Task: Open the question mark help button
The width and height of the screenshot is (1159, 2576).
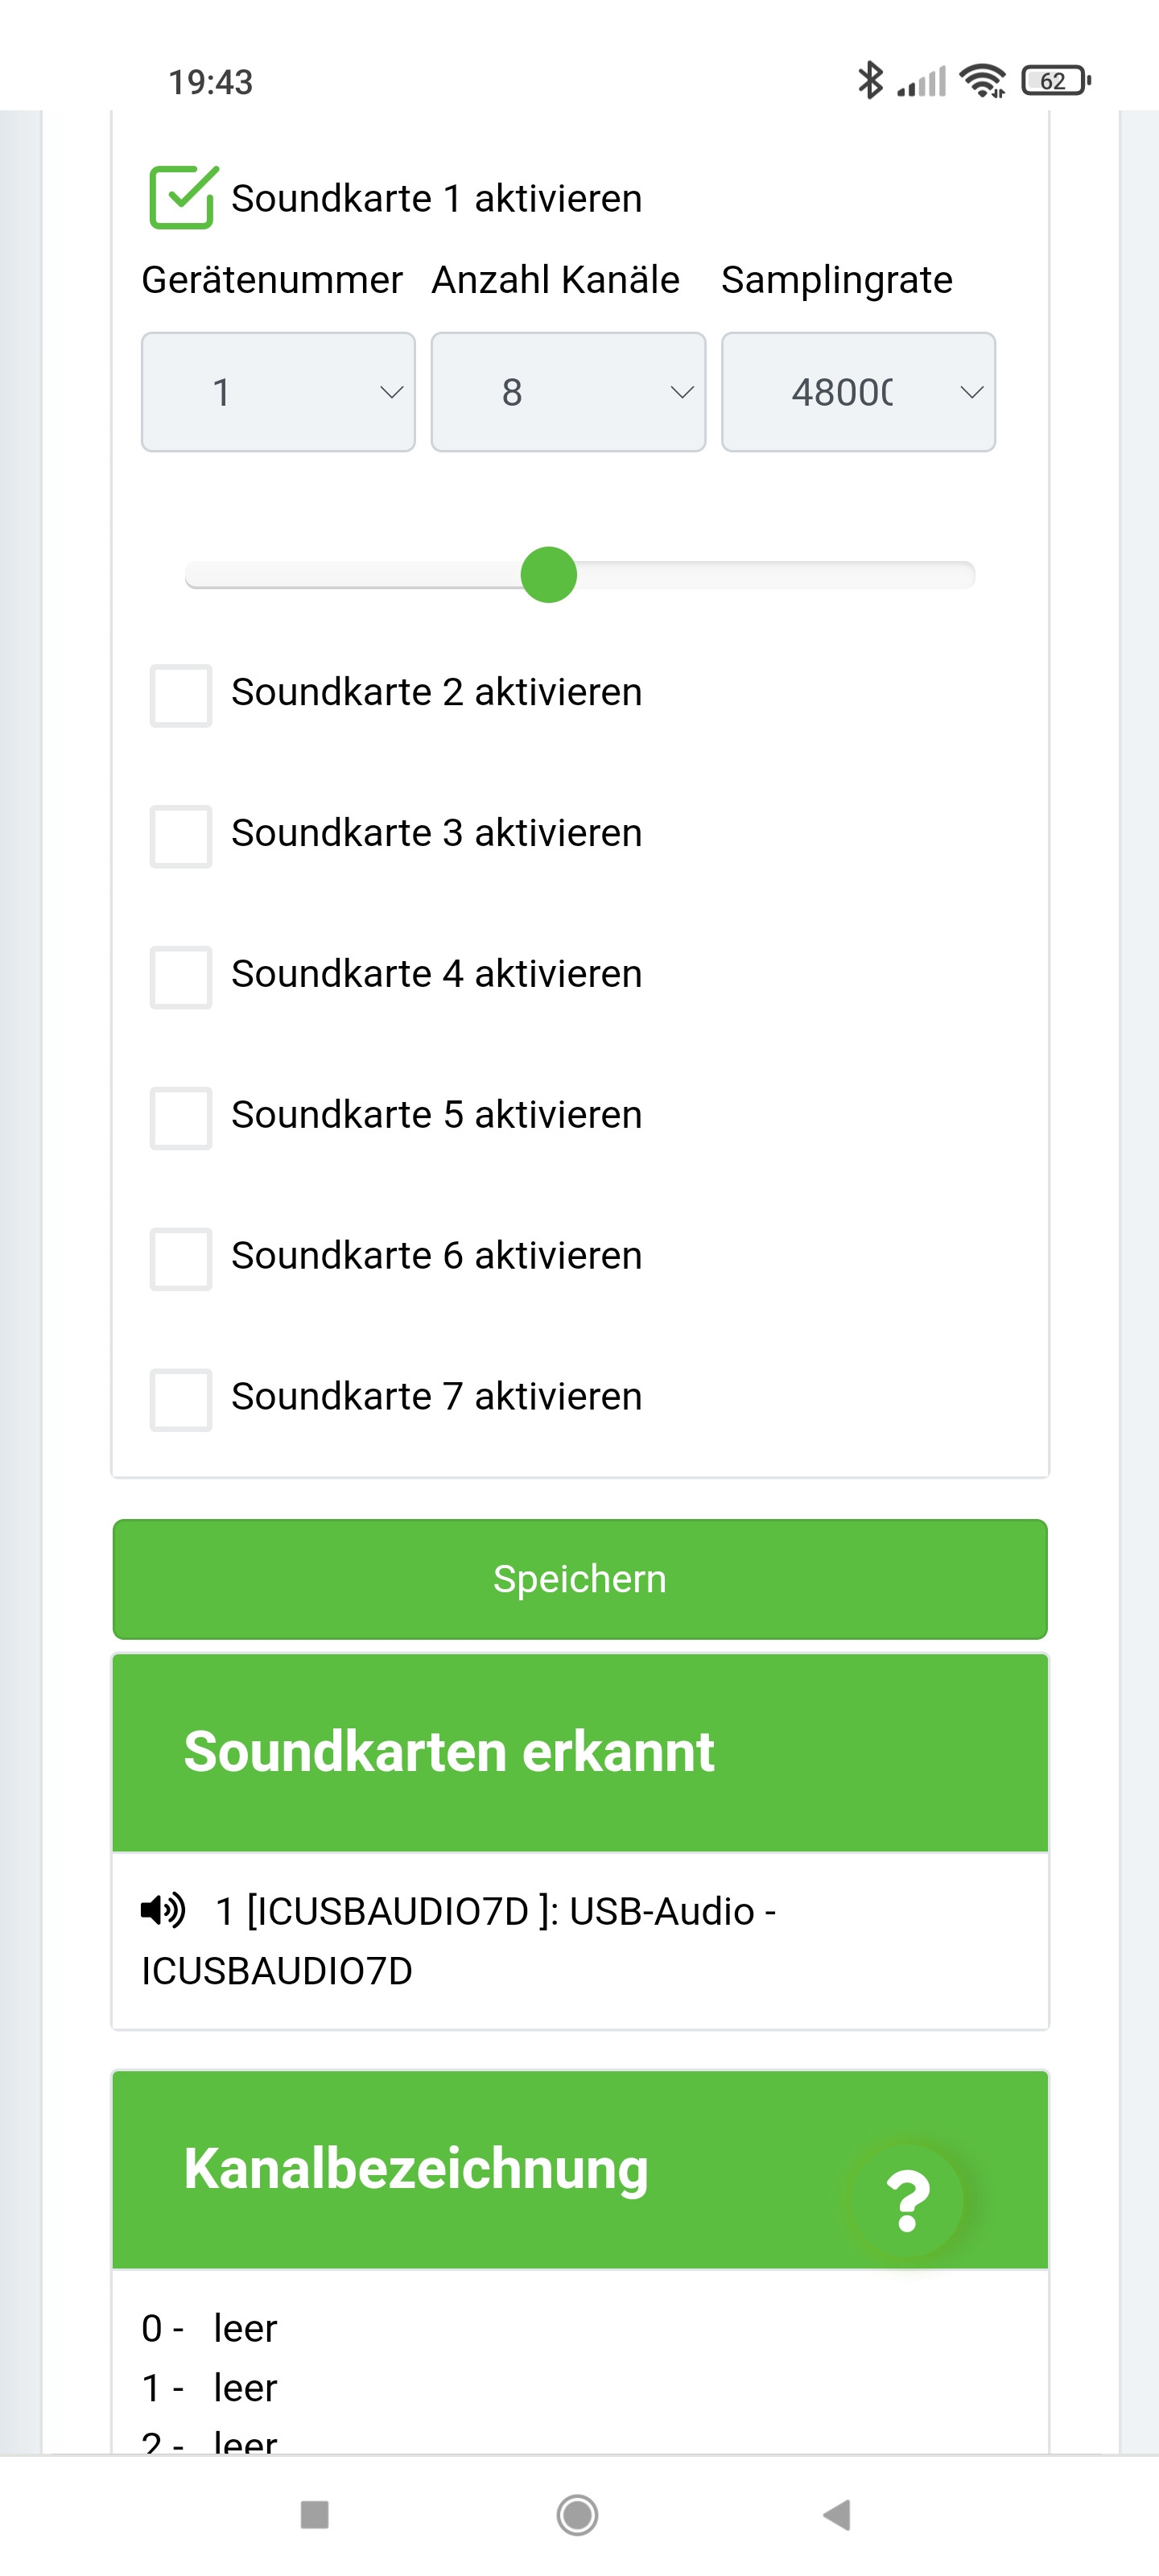Action: click(x=906, y=2199)
